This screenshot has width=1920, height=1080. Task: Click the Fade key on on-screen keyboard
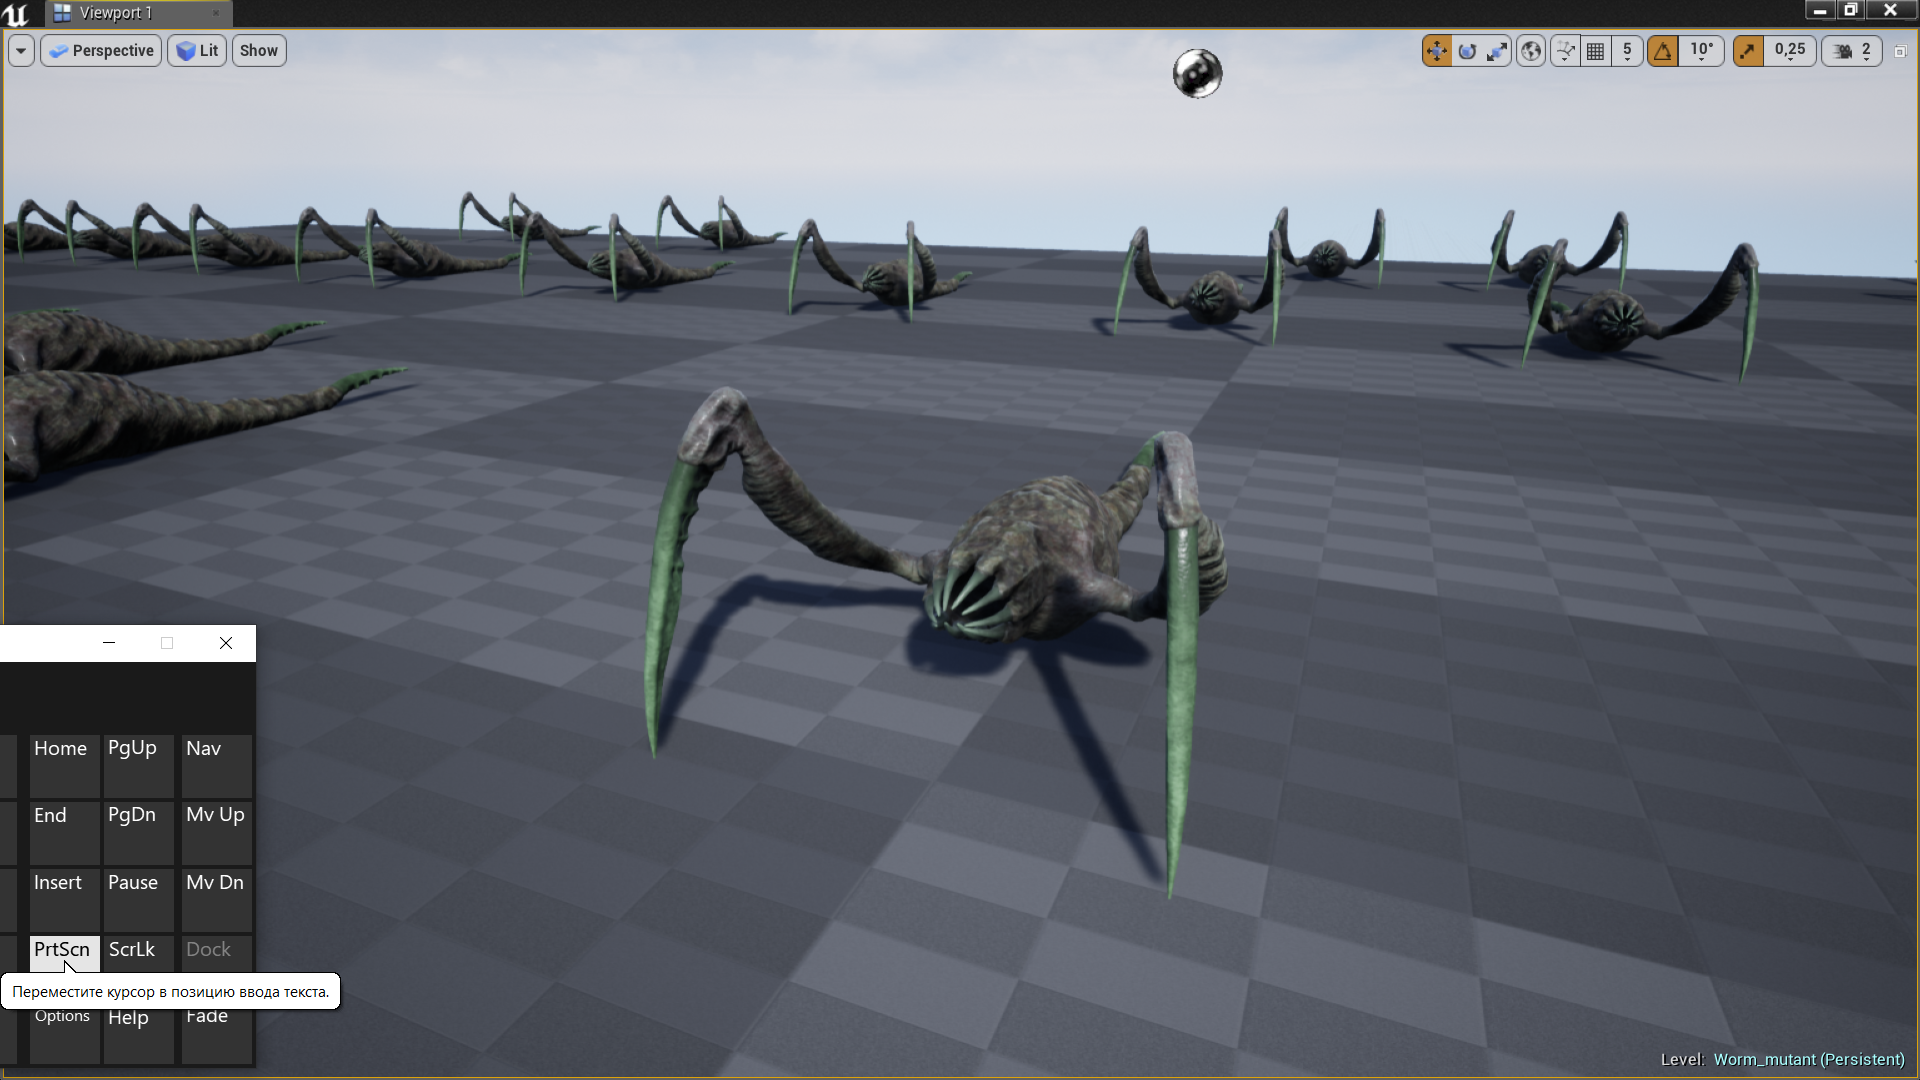(x=216, y=1035)
